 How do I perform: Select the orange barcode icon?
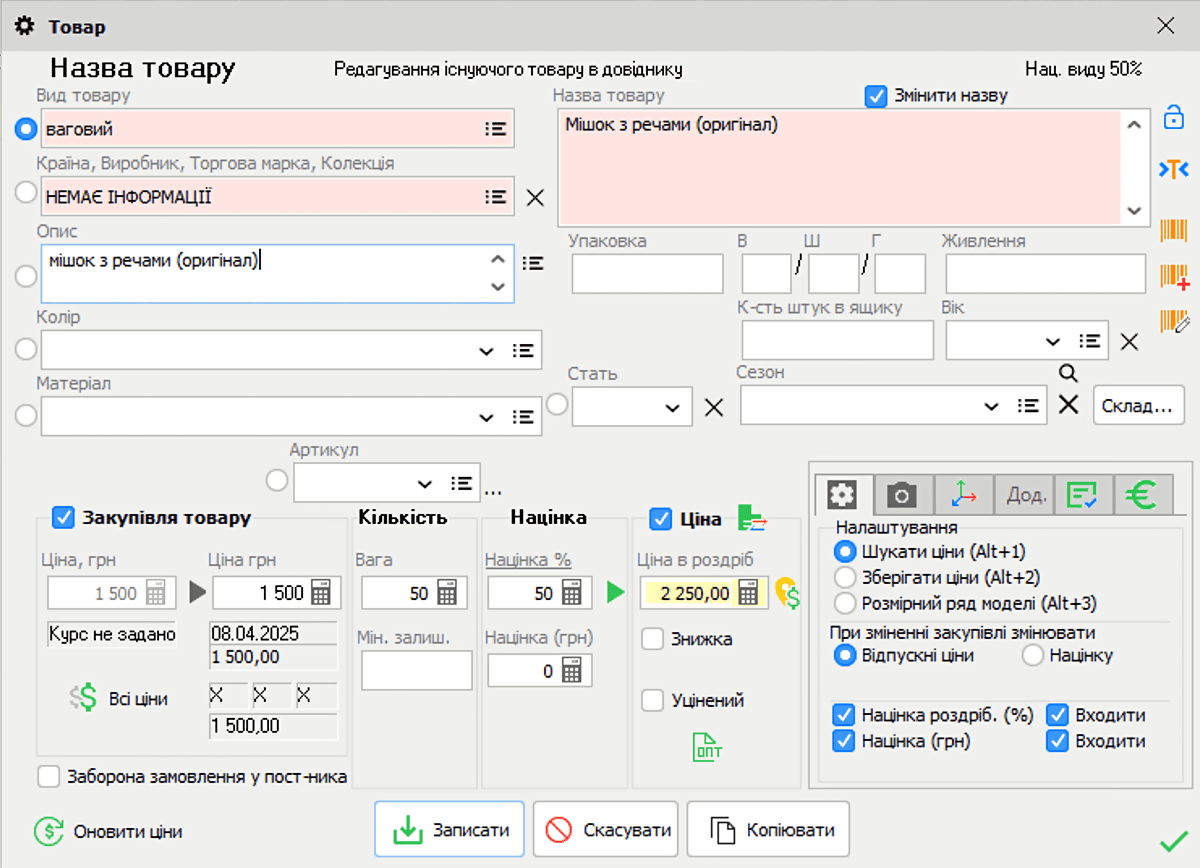pyautogui.click(x=1172, y=231)
